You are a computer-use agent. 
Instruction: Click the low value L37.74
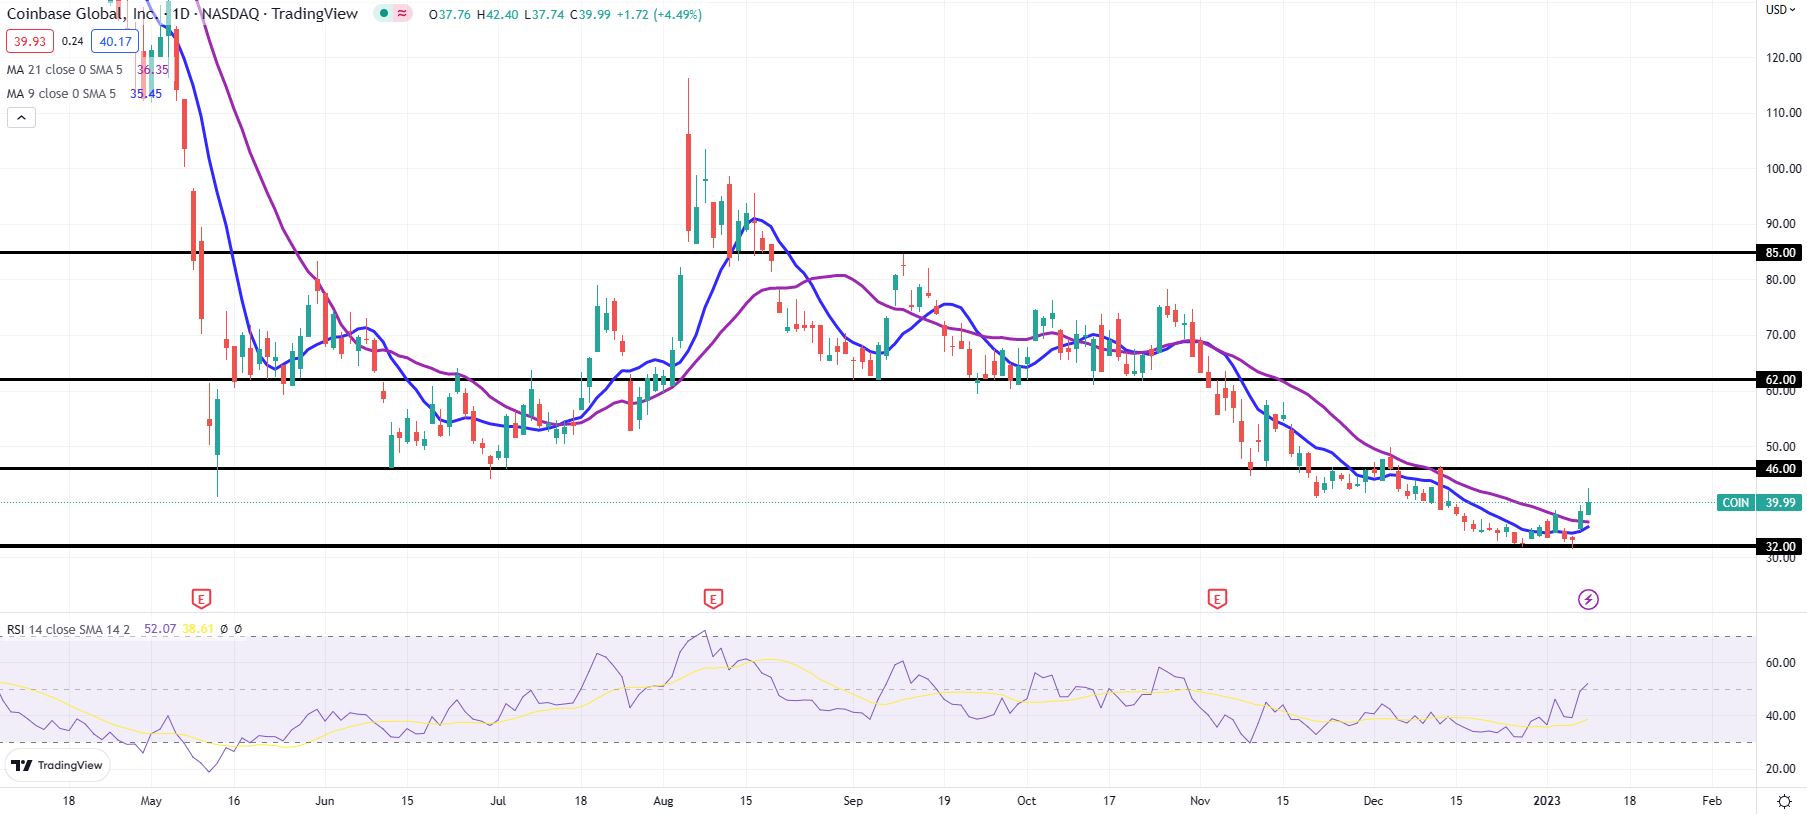pos(544,15)
